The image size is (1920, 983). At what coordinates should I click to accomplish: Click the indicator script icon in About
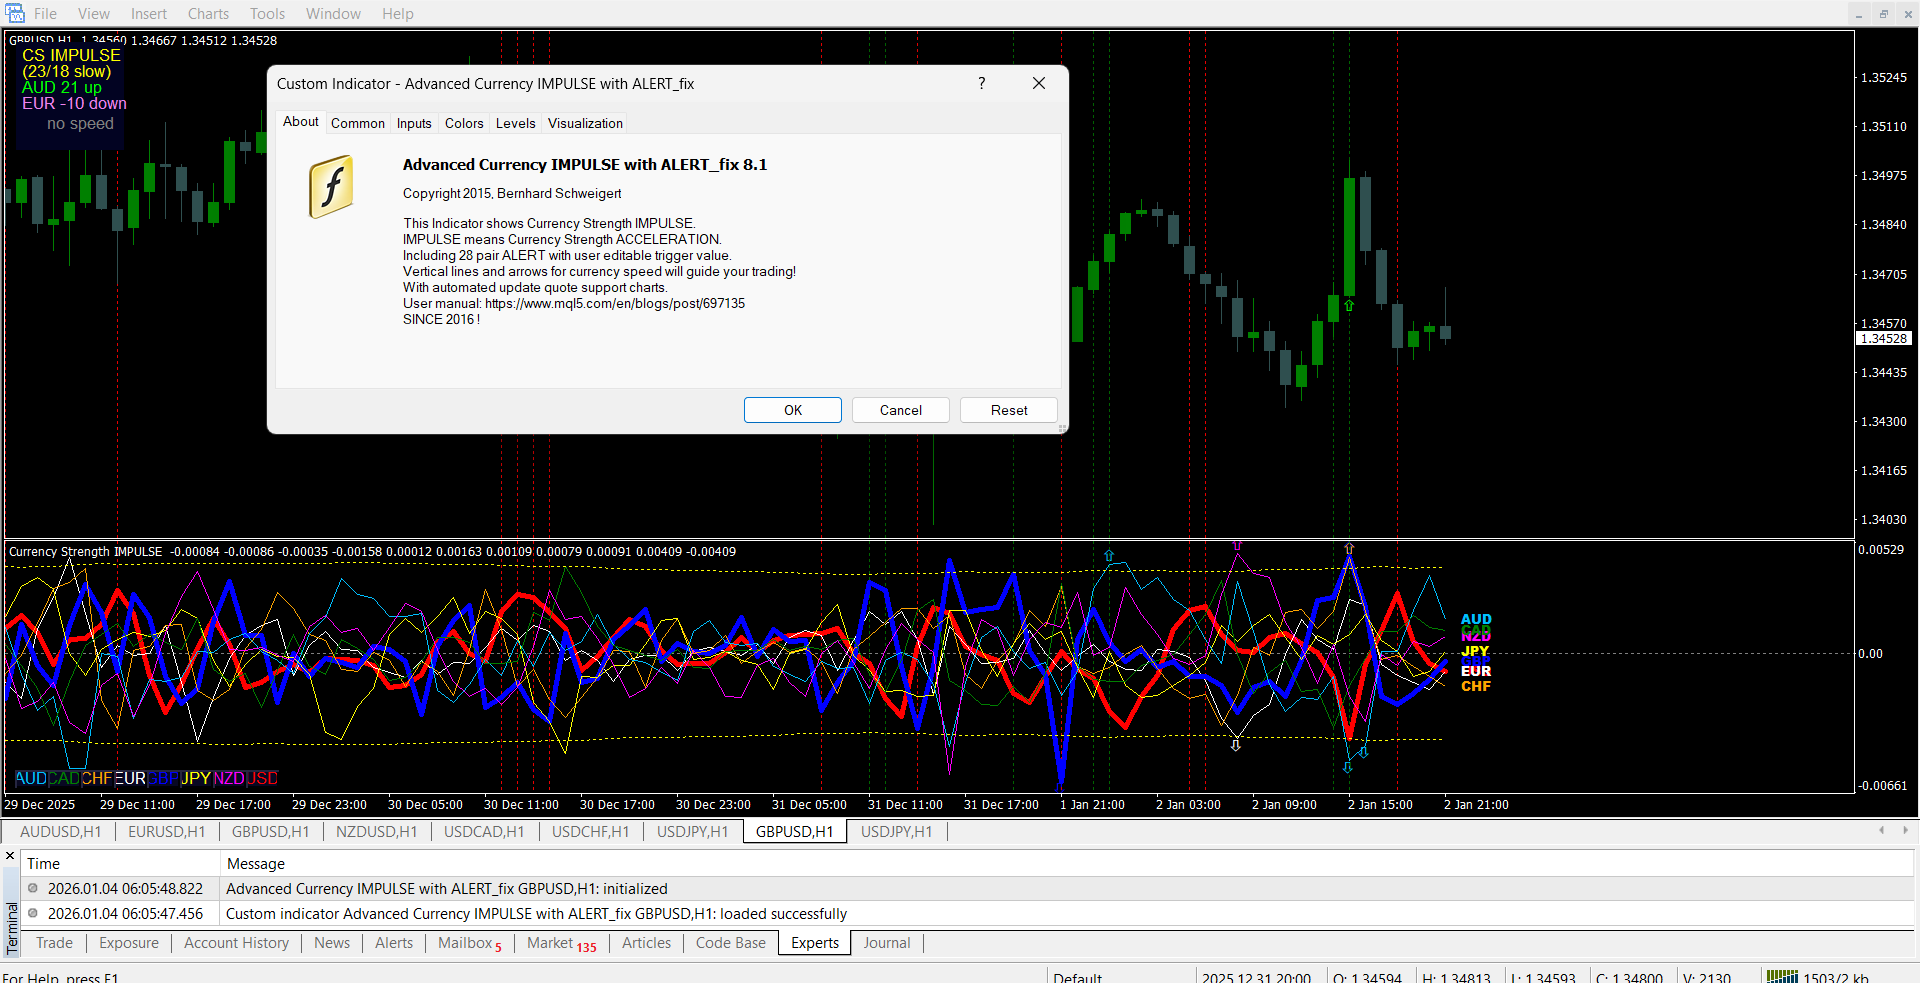point(331,186)
